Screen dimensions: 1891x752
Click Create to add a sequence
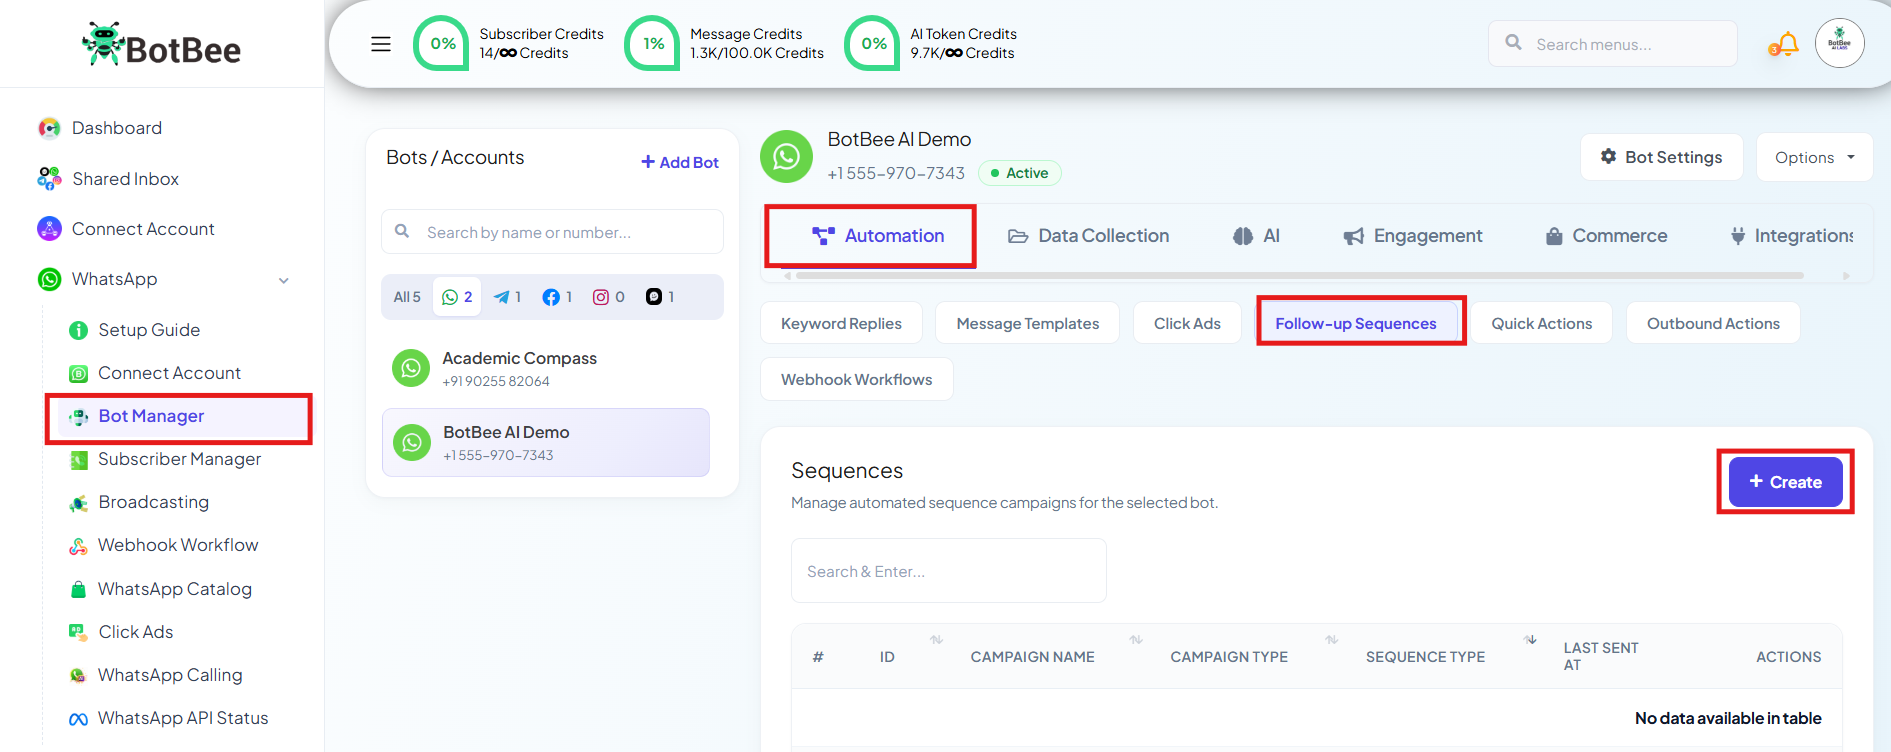[x=1786, y=482]
